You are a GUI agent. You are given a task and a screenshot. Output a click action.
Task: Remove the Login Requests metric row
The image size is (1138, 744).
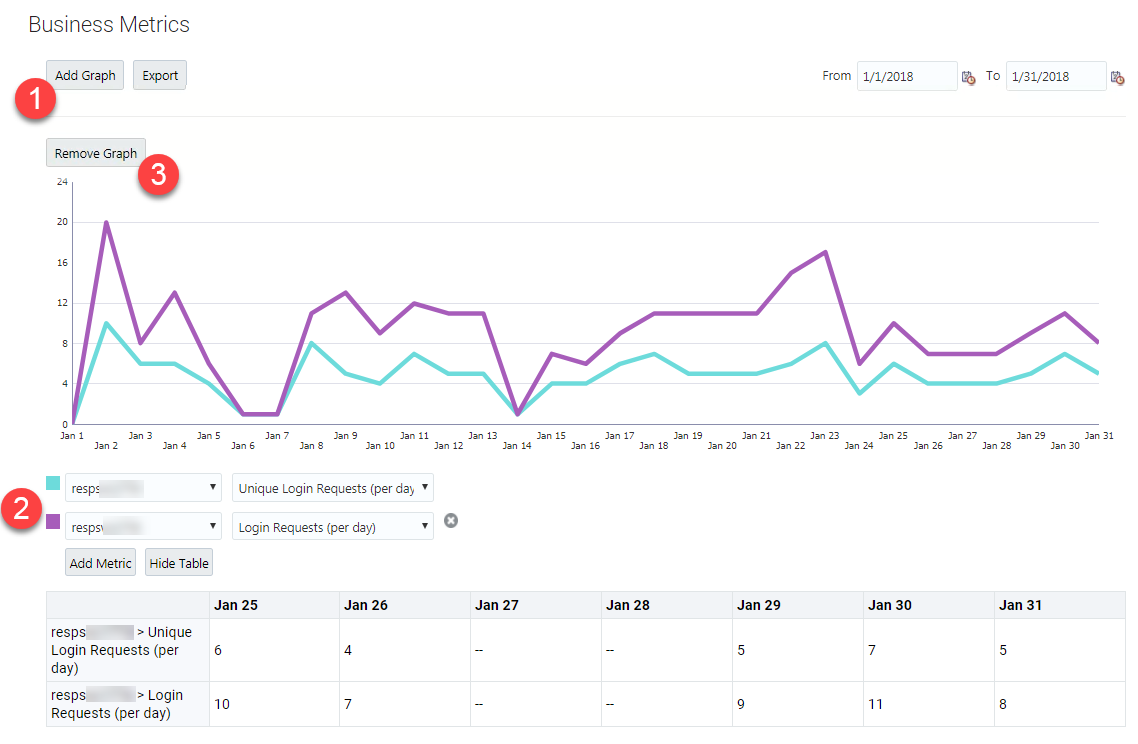[x=451, y=520]
